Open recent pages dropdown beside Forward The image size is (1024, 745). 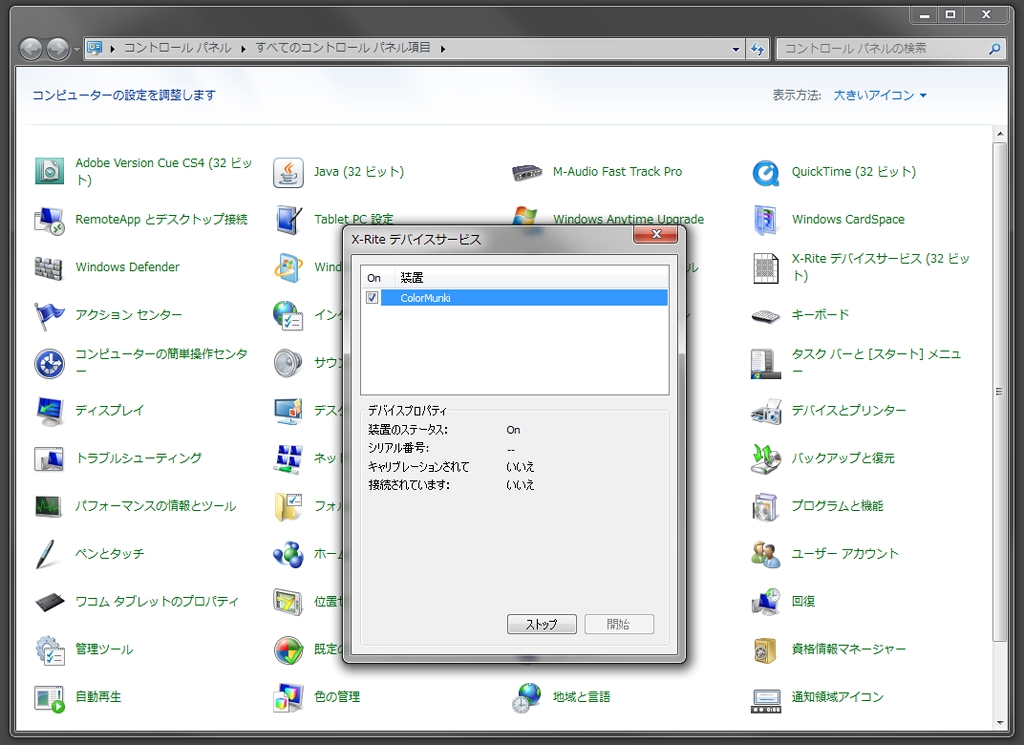coord(76,49)
